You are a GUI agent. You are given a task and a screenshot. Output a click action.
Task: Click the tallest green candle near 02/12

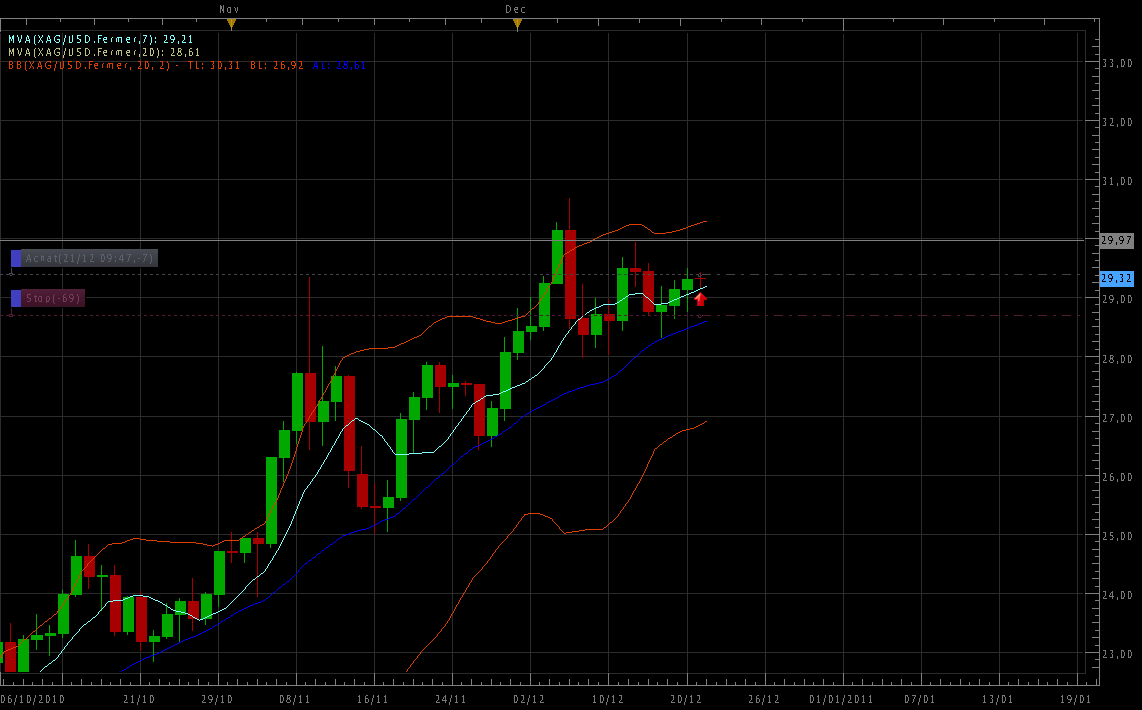click(x=558, y=257)
